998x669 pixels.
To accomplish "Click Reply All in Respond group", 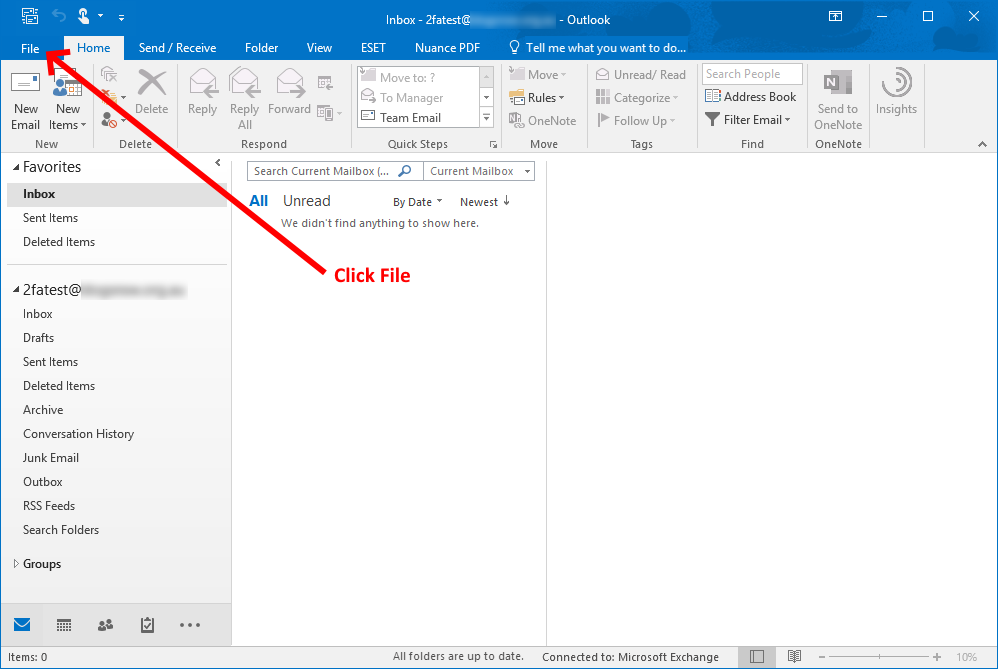I will coord(244,101).
